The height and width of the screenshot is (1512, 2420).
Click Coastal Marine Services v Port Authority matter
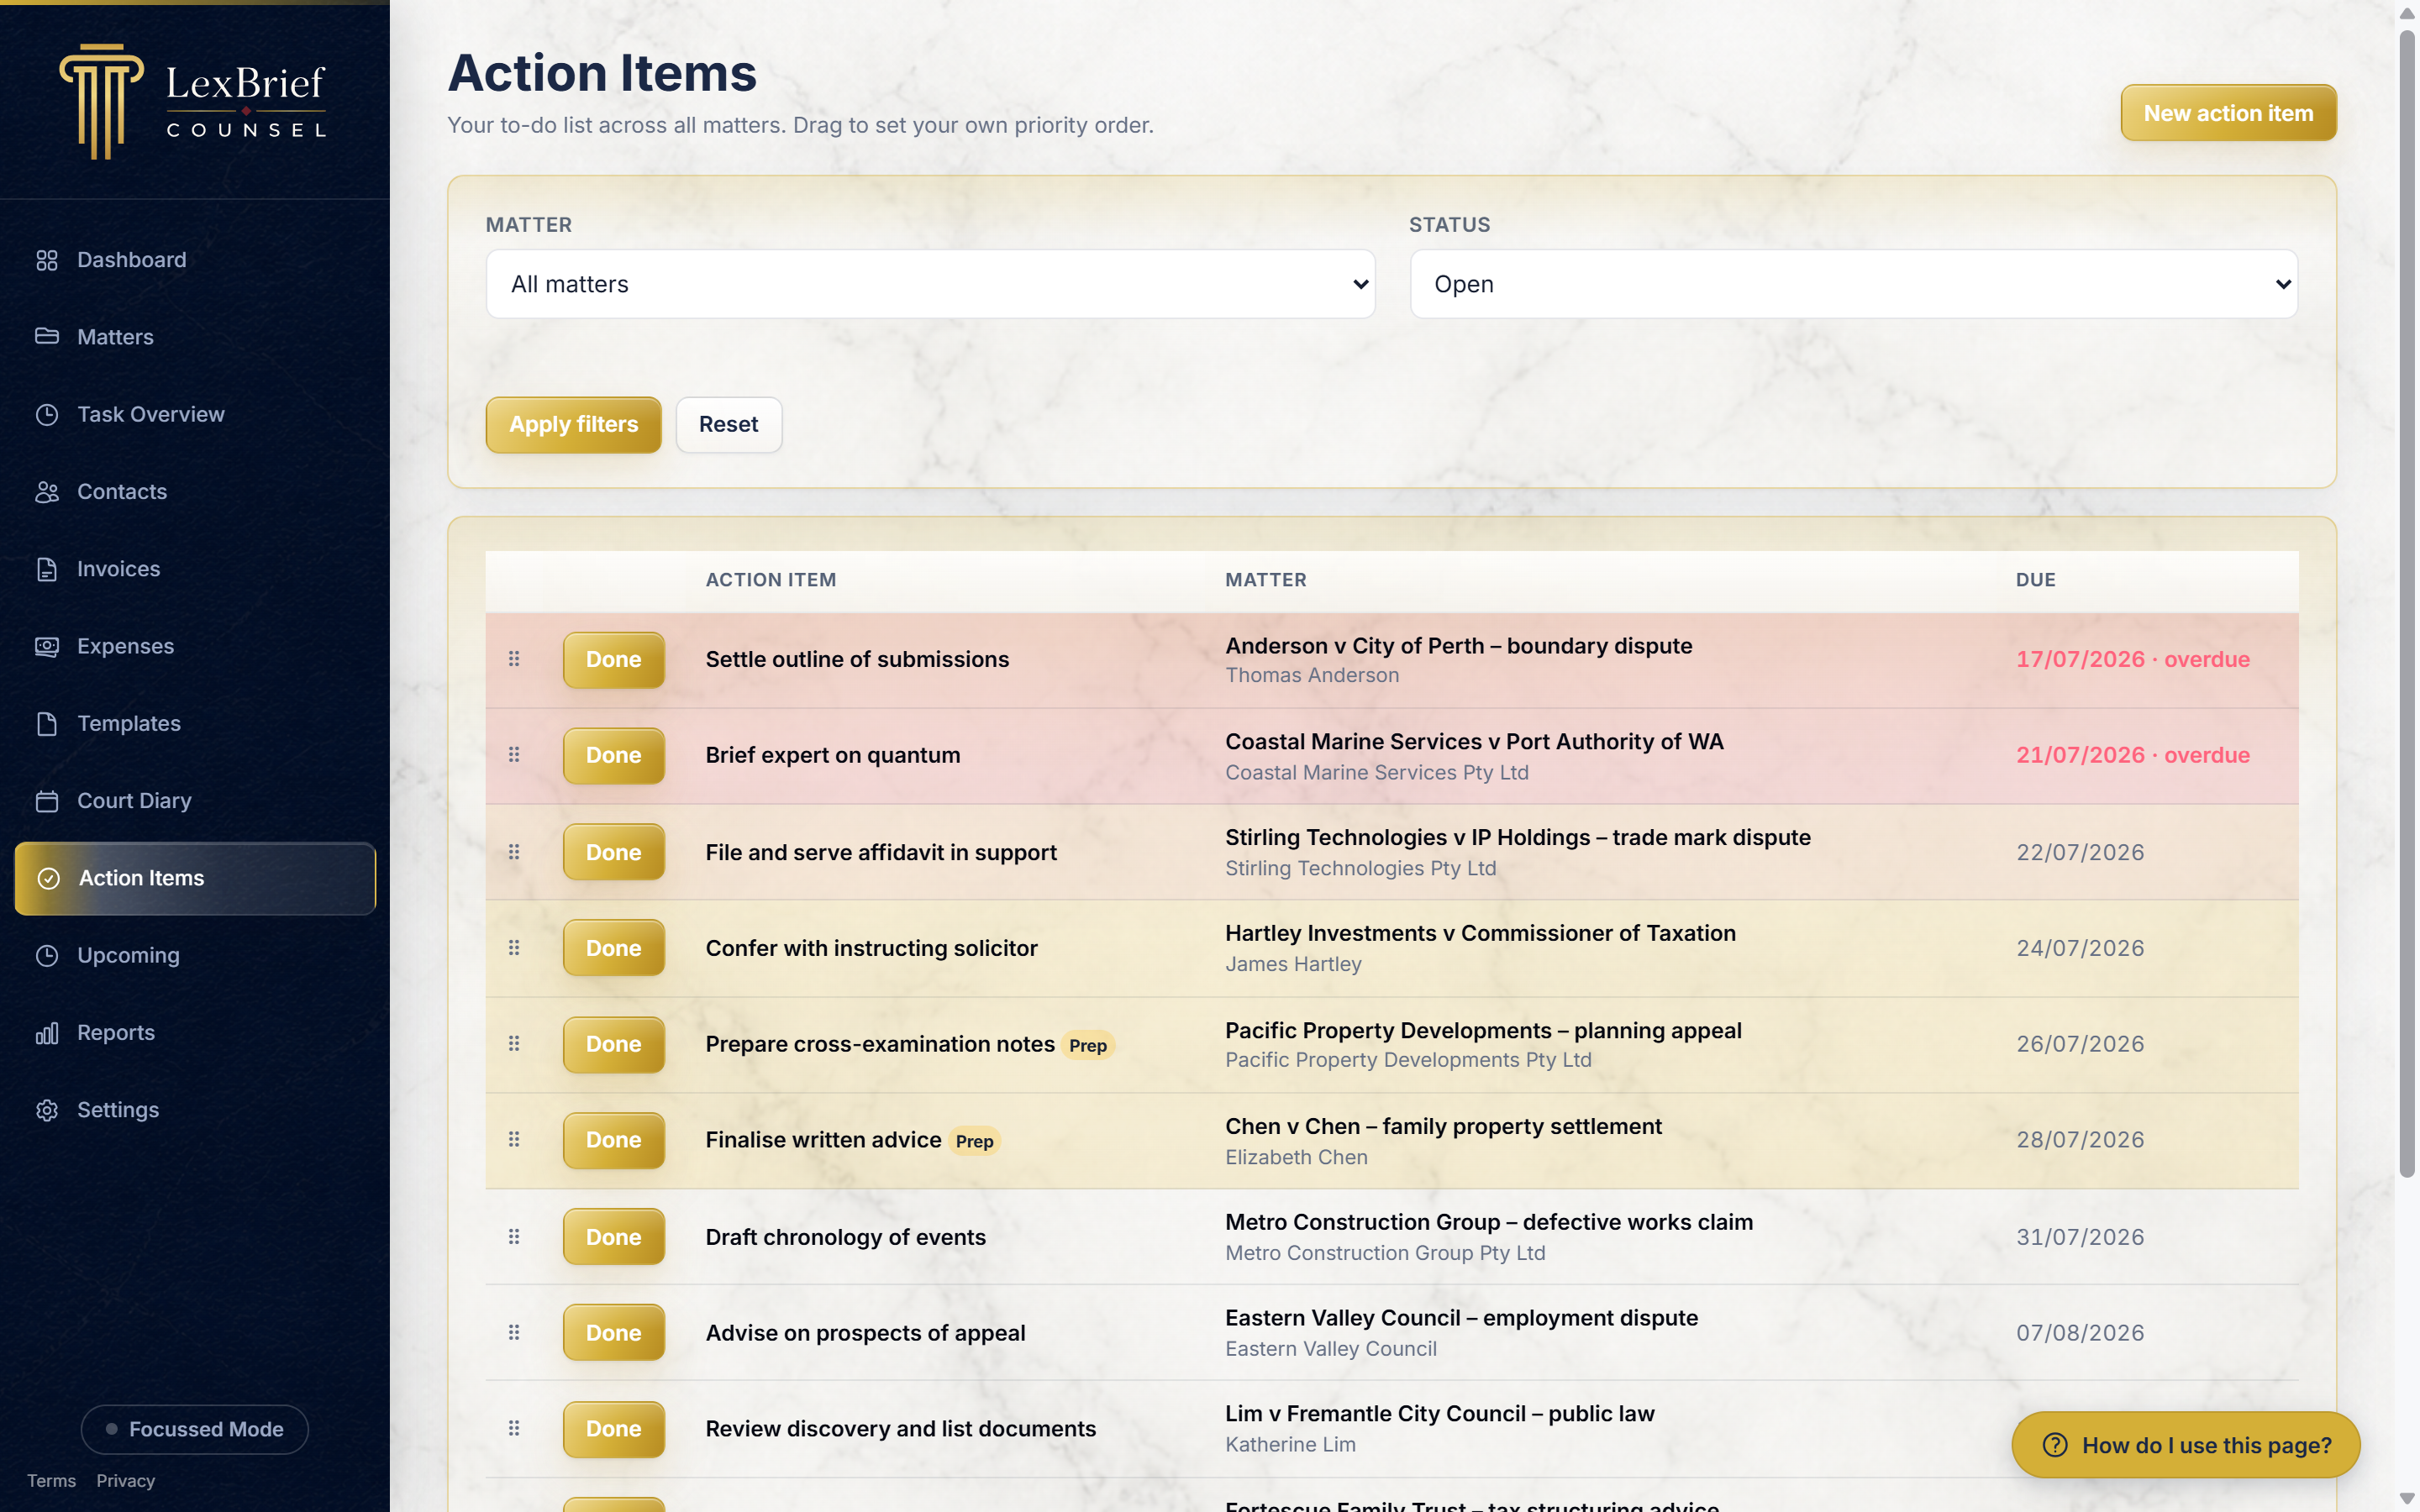tap(1474, 742)
